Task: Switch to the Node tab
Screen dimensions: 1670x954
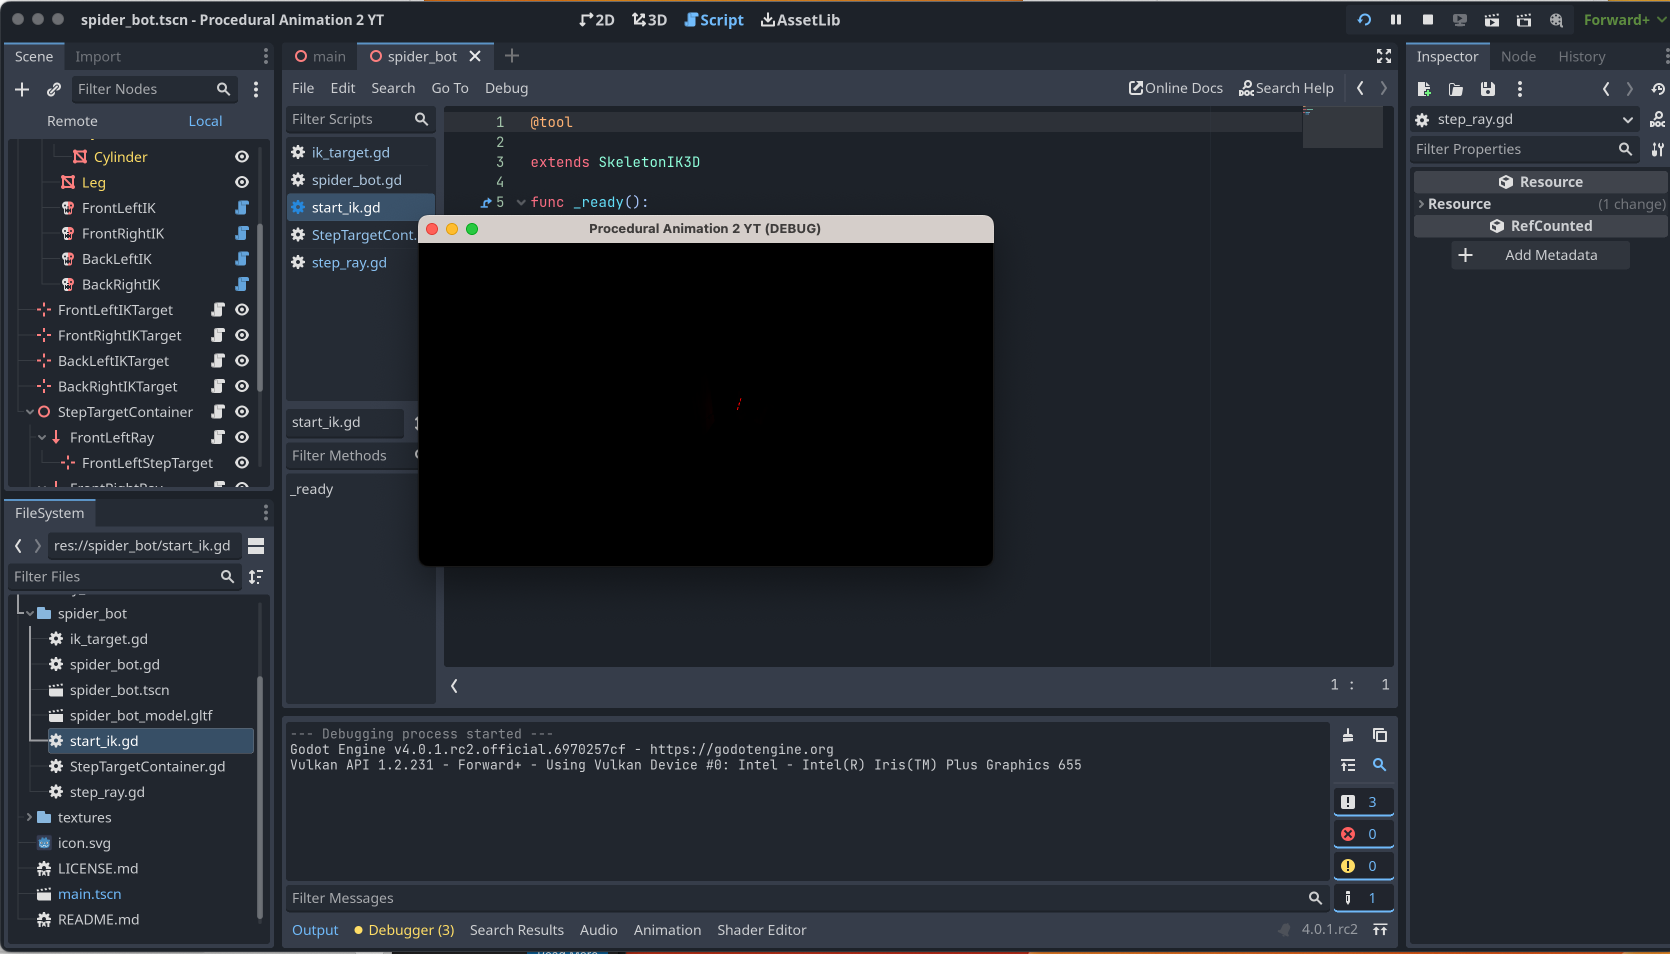Action: (1518, 56)
